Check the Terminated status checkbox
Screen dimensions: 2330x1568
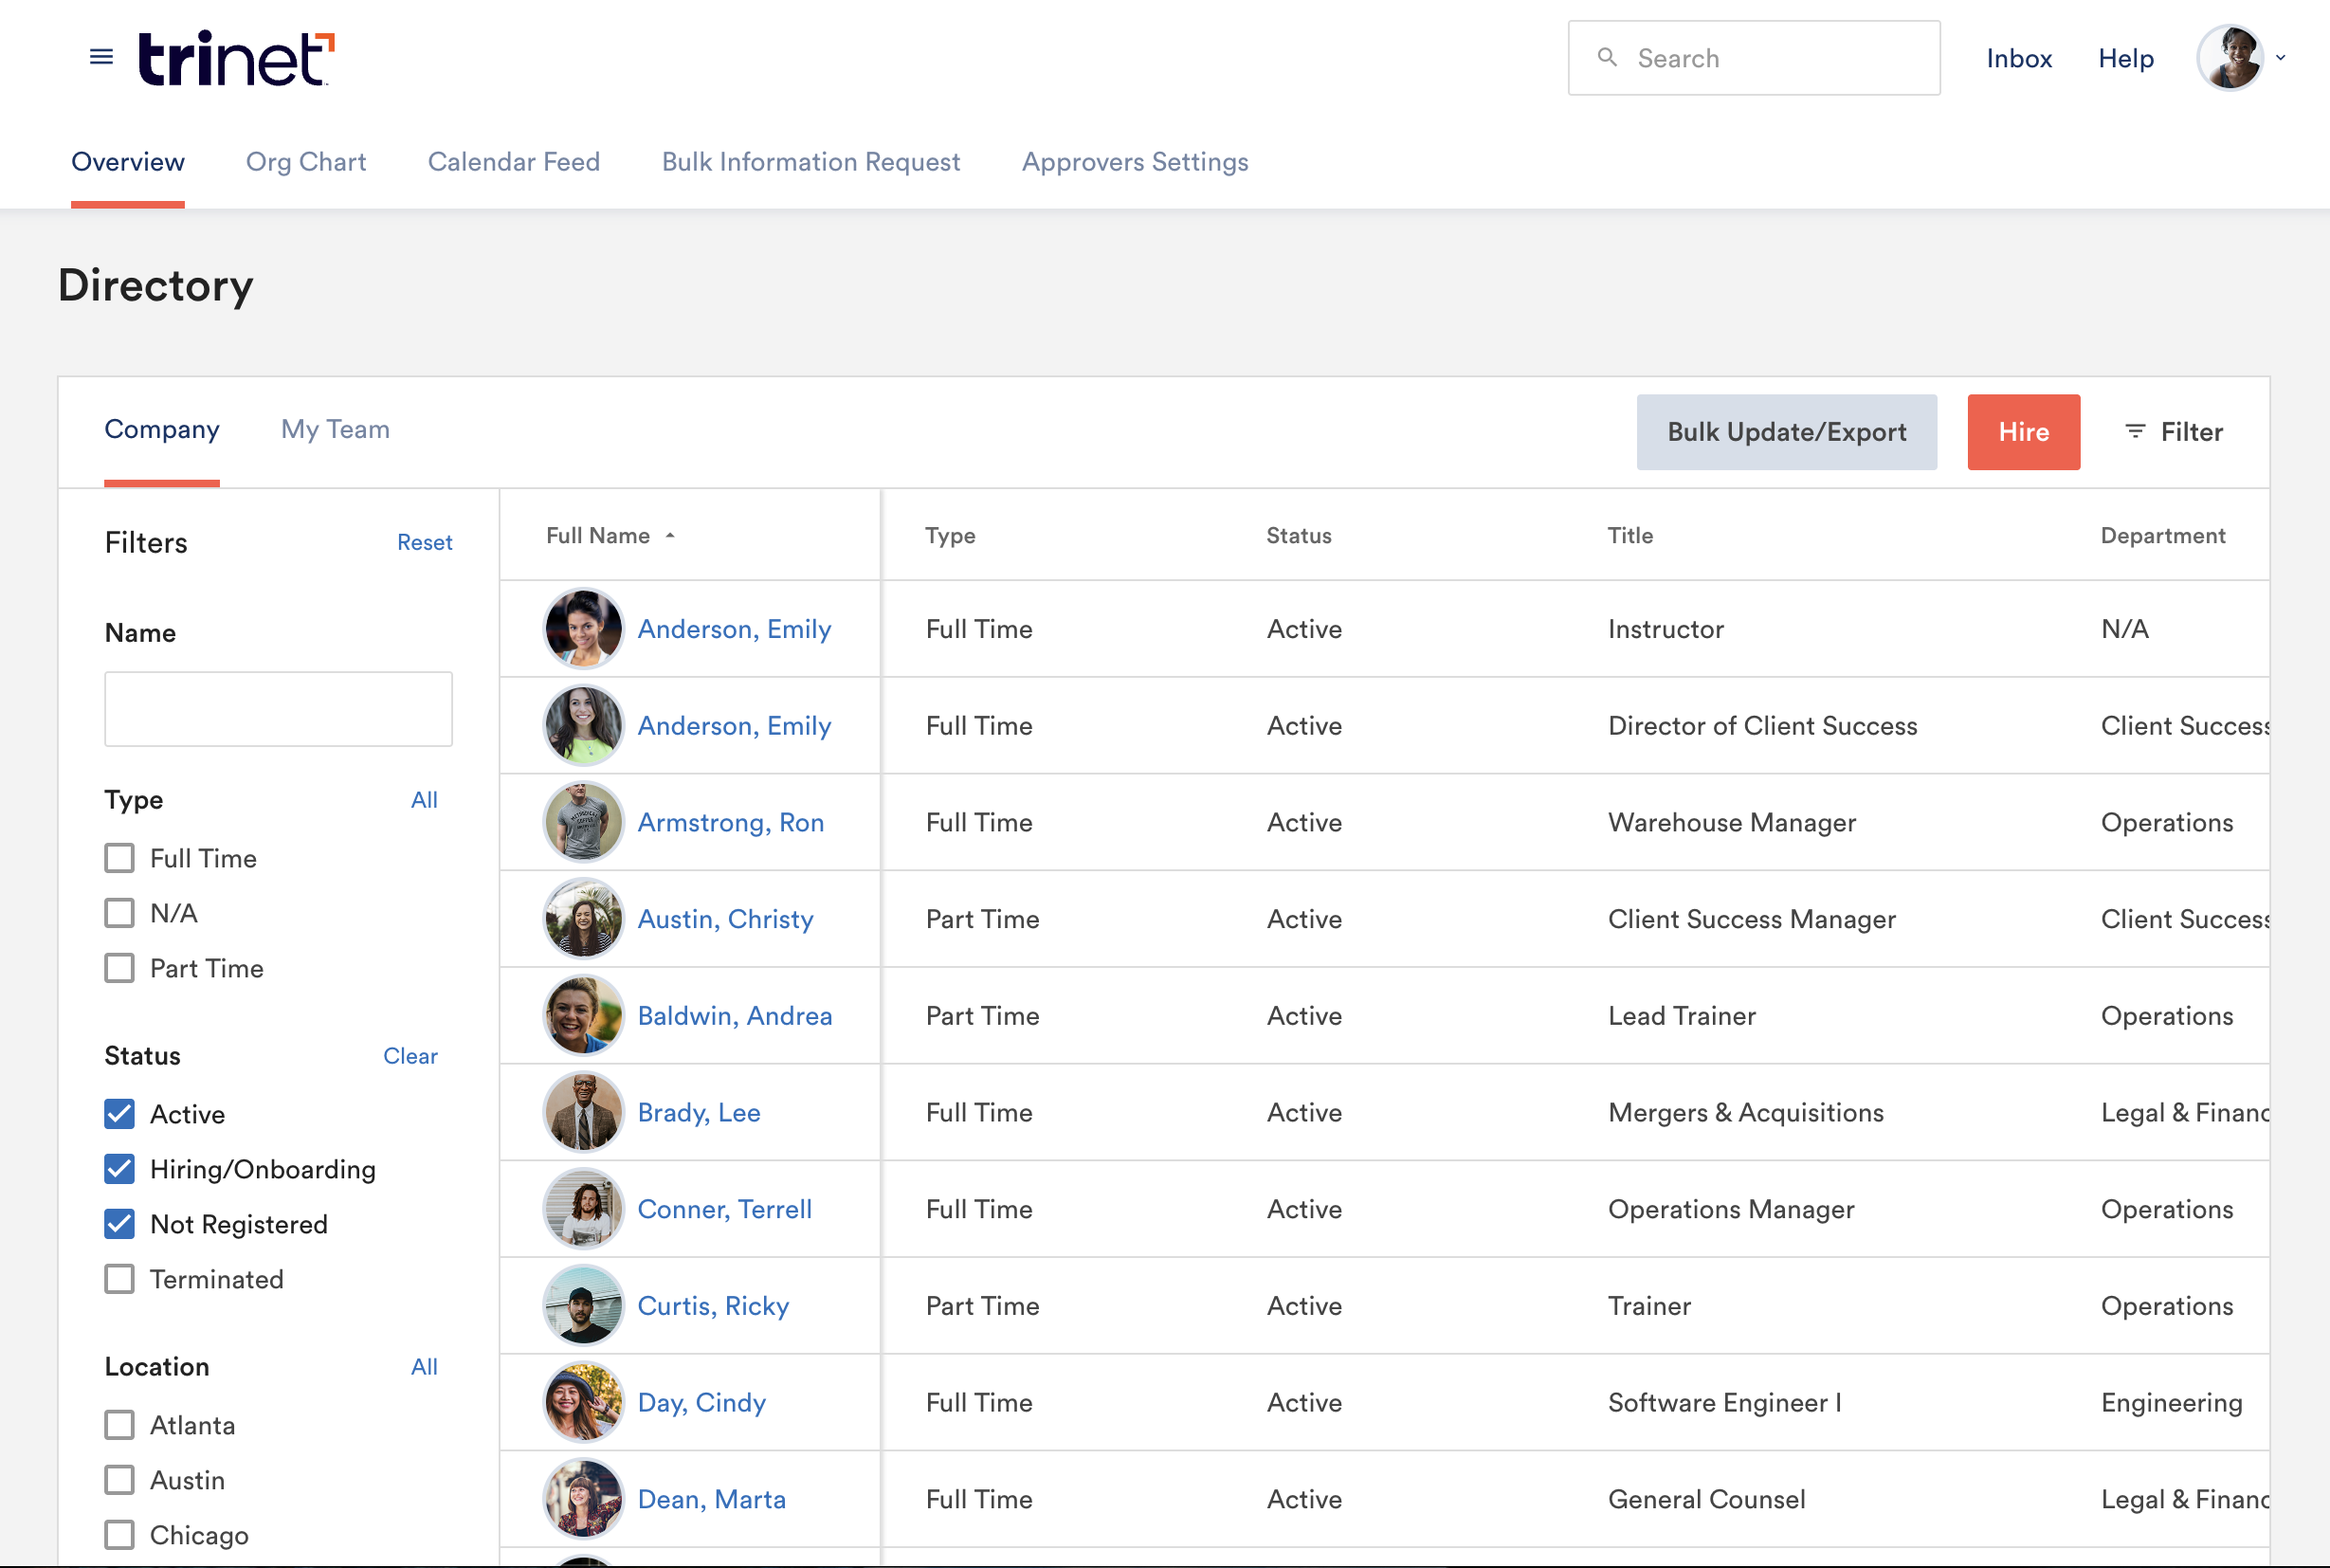click(120, 1279)
